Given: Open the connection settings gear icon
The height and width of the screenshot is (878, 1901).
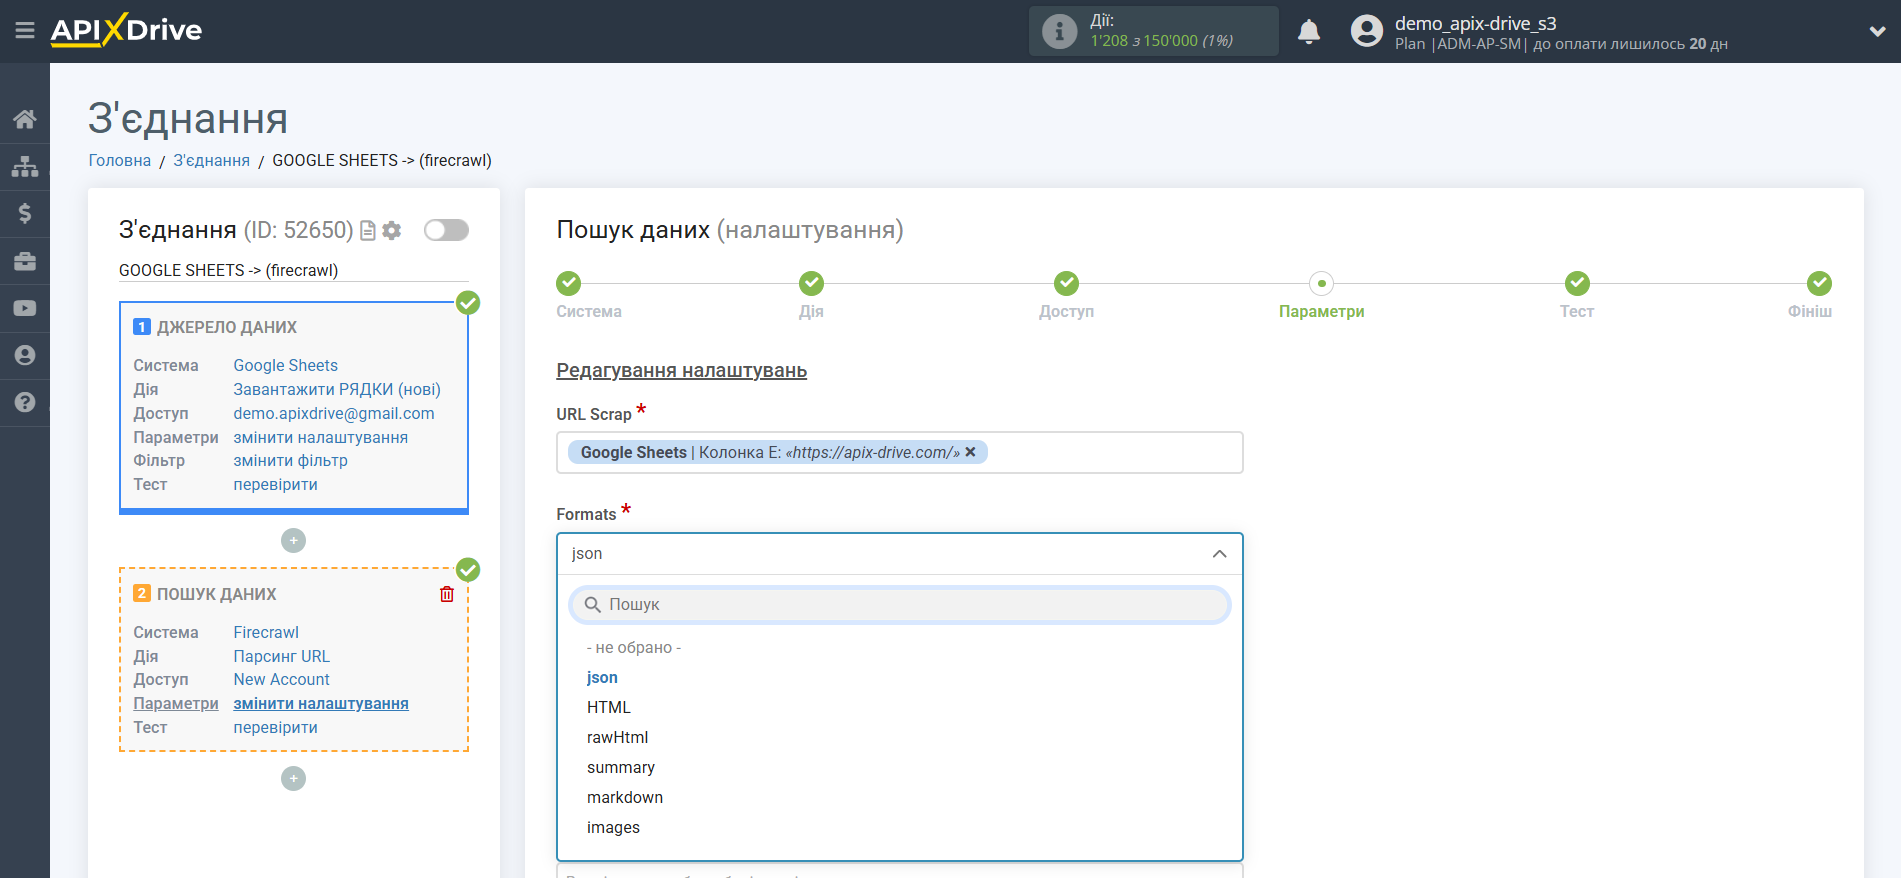Looking at the screenshot, I should click(x=392, y=231).
